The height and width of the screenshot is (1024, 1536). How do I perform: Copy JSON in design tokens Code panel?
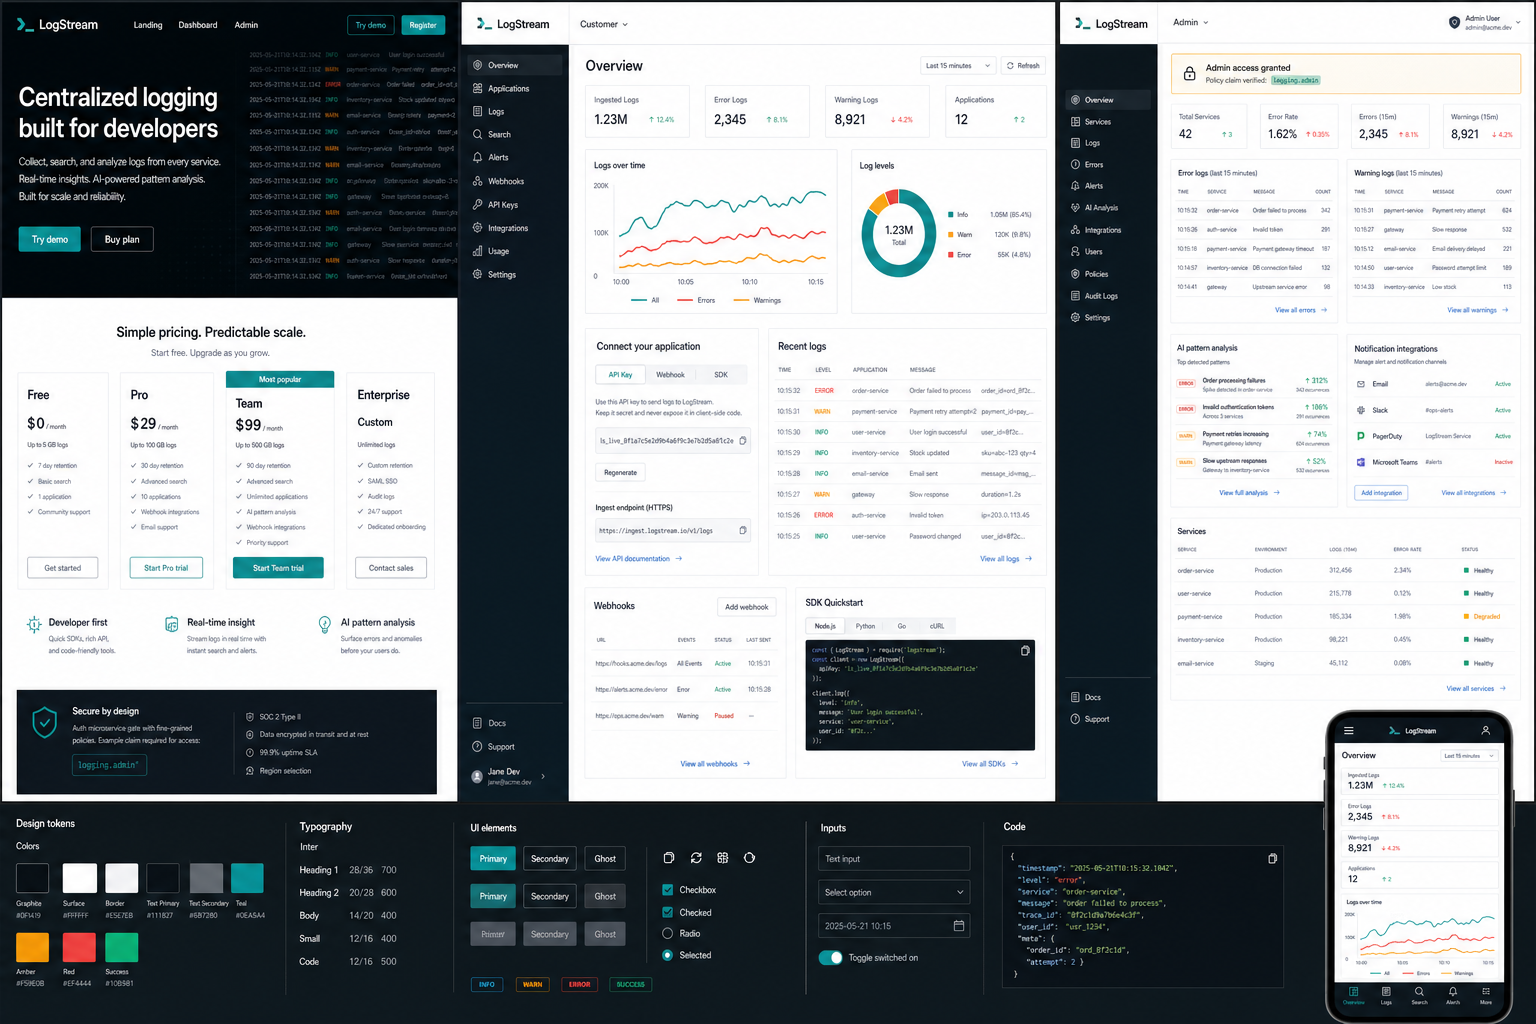click(x=1272, y=858)
